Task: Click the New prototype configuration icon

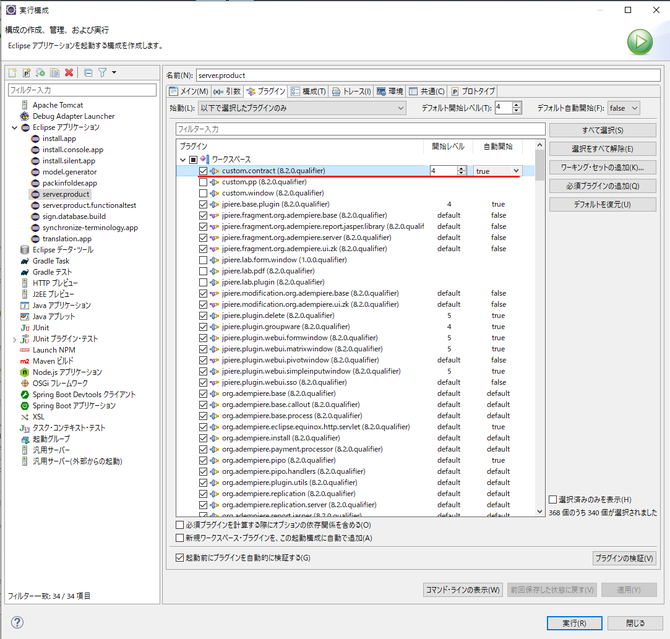Action: click(x=26, y=73)
